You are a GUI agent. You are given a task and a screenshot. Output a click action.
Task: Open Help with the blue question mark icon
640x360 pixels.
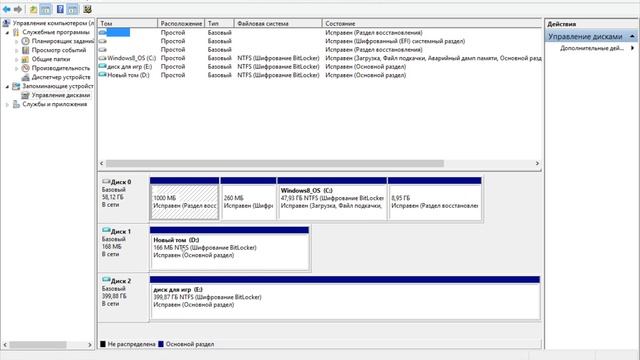(x=60, y=9)
